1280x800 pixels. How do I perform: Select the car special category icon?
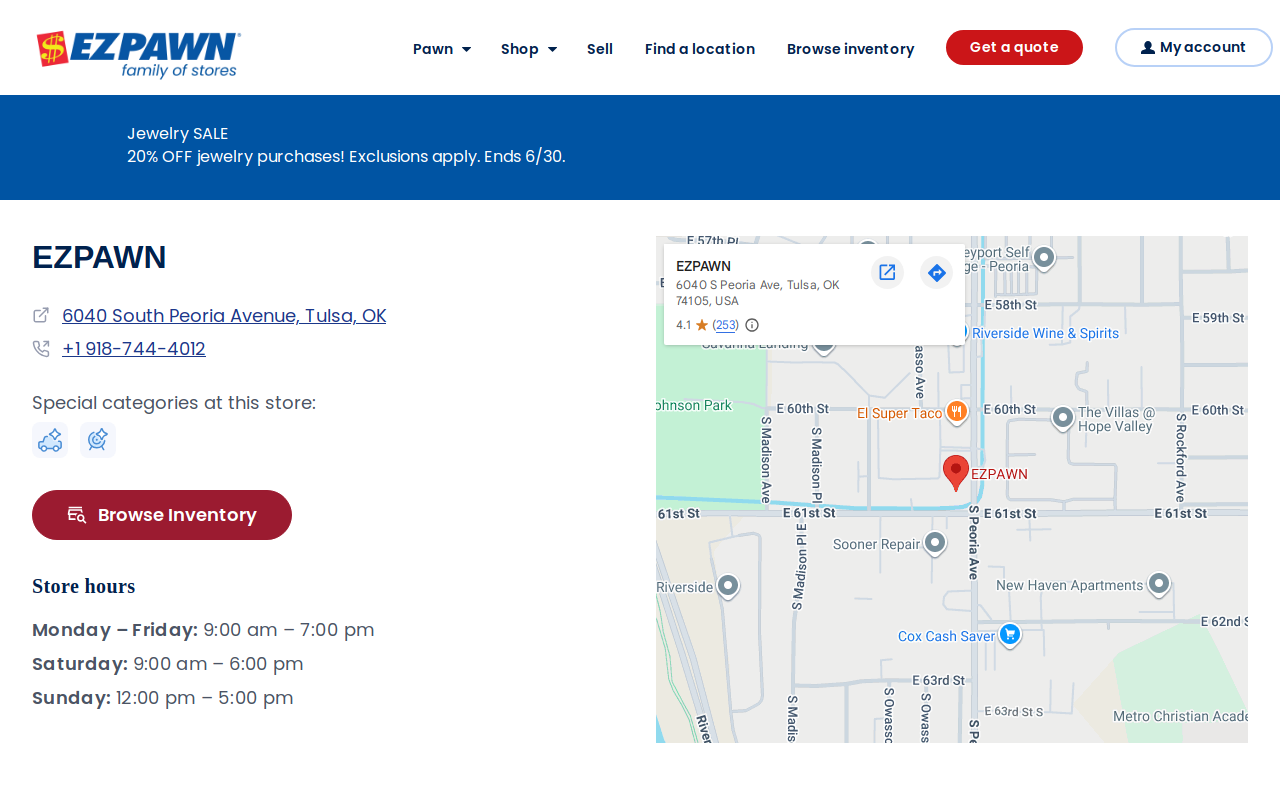point(50,440)
